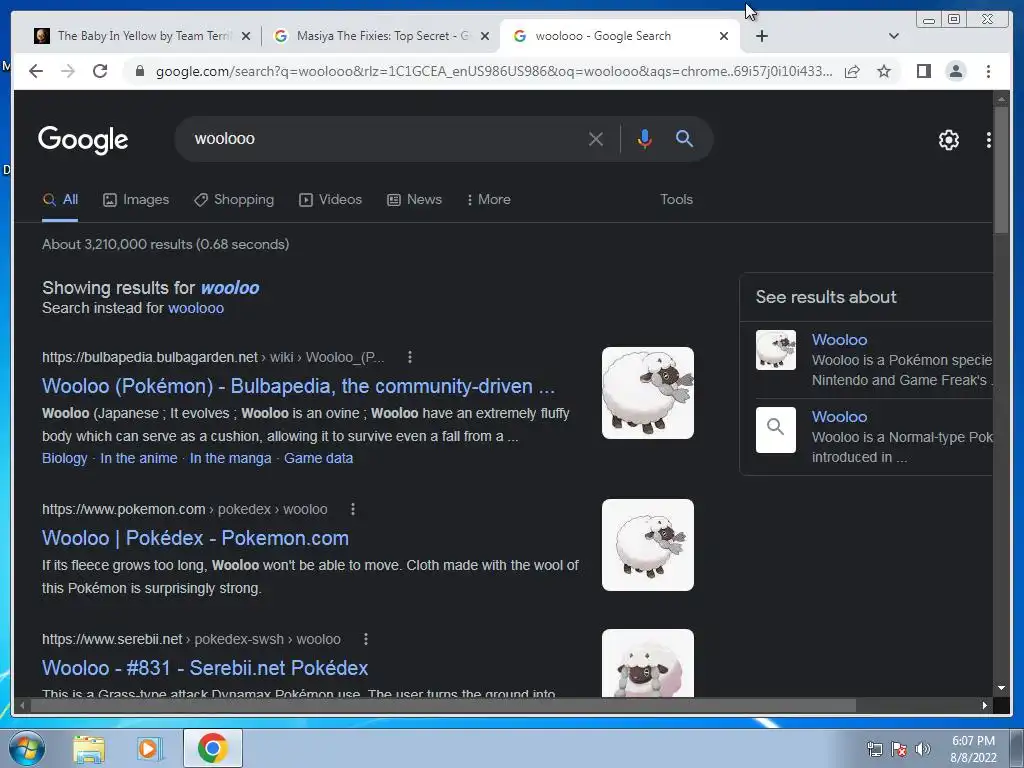Click Wooloo thumbnail in side panel
The width and height of the screenshot is (1024, 768).
tap(776, 350)
